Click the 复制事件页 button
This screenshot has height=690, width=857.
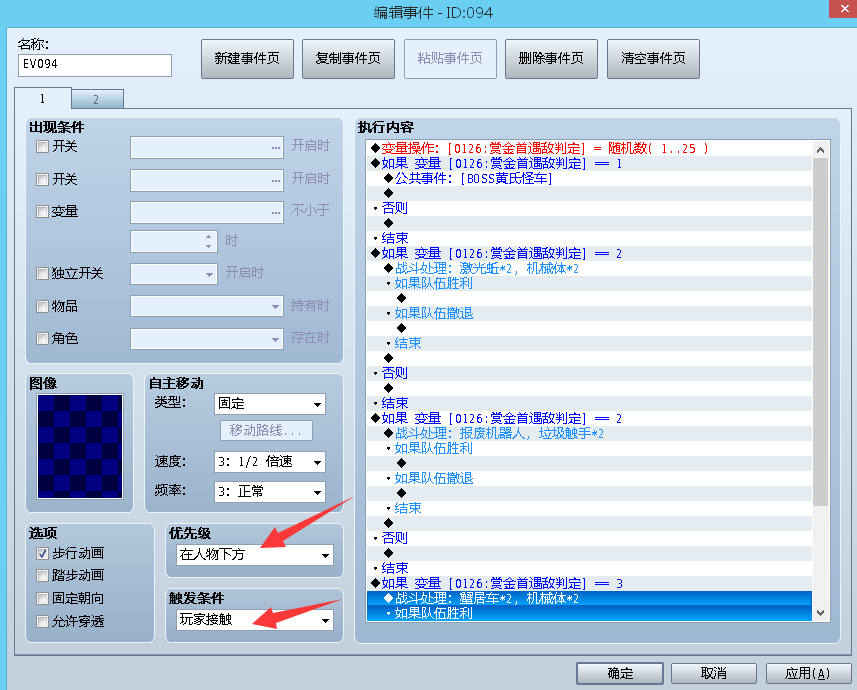tap(348, 59)
